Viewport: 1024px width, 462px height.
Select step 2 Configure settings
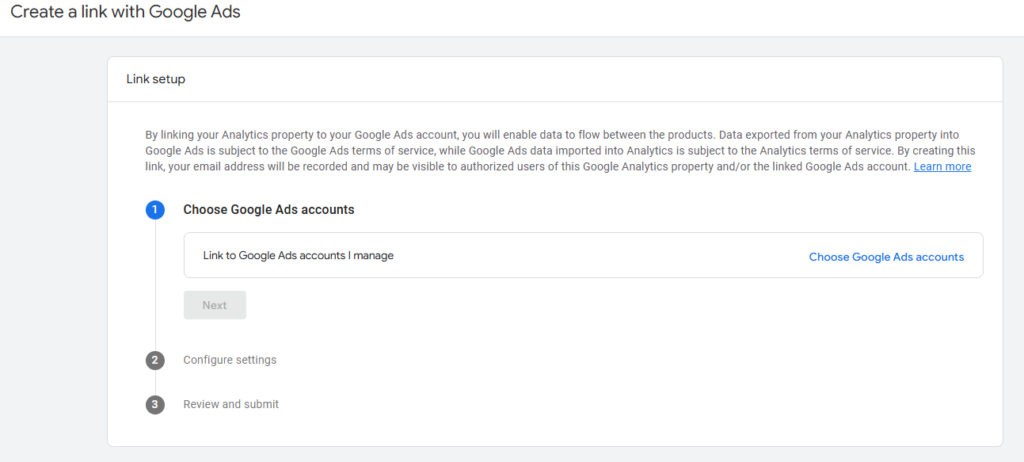click(x=230, y=360)
